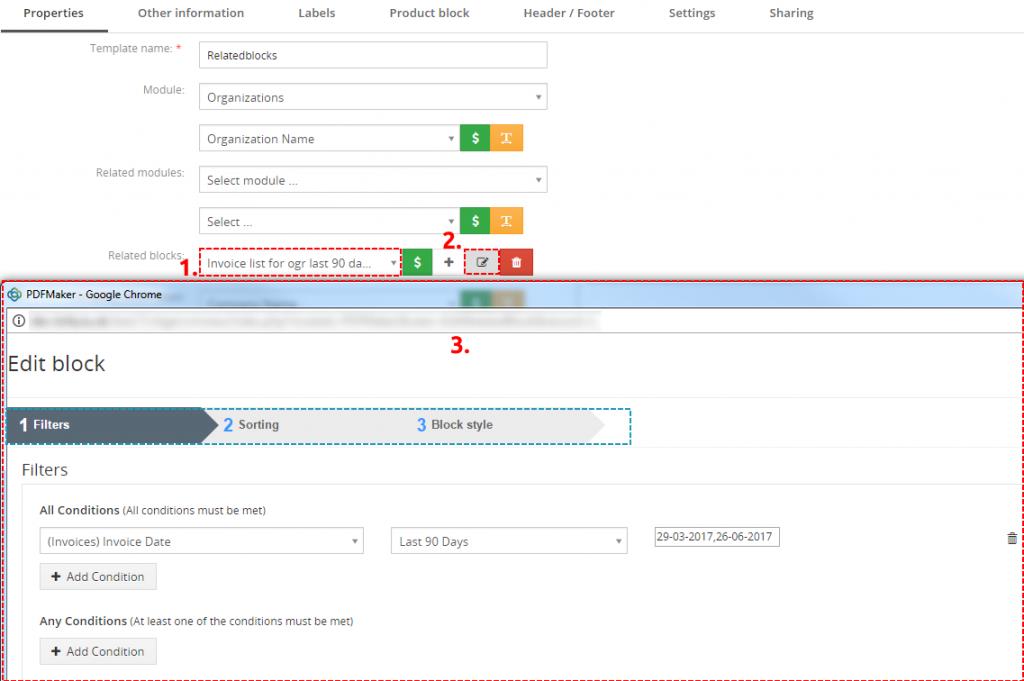
Task: Add Condition under Any Conditions
Action: click(x=98, y=652)
